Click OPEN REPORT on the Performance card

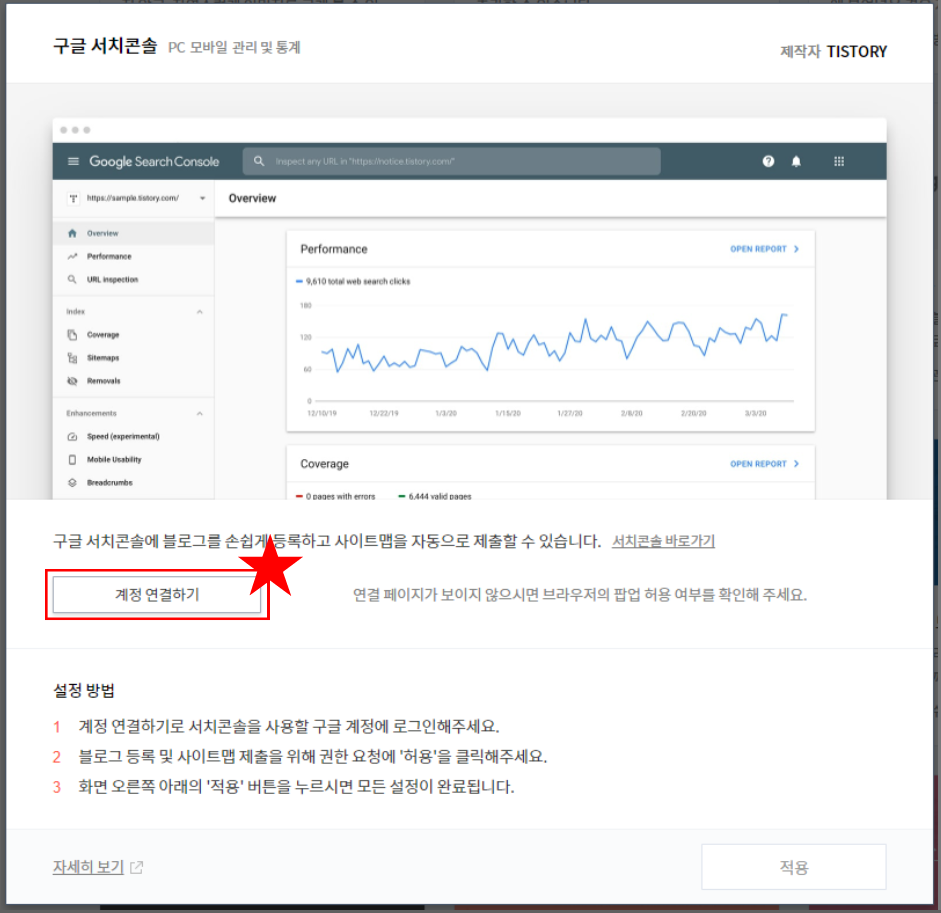(764, 249)
